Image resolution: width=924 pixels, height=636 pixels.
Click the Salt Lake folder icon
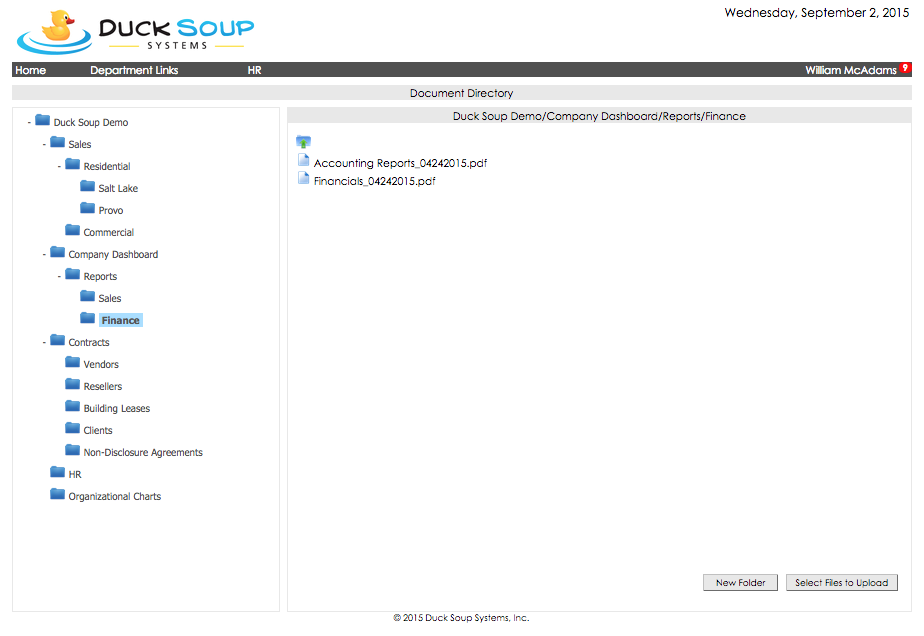[x=88, y=187]
